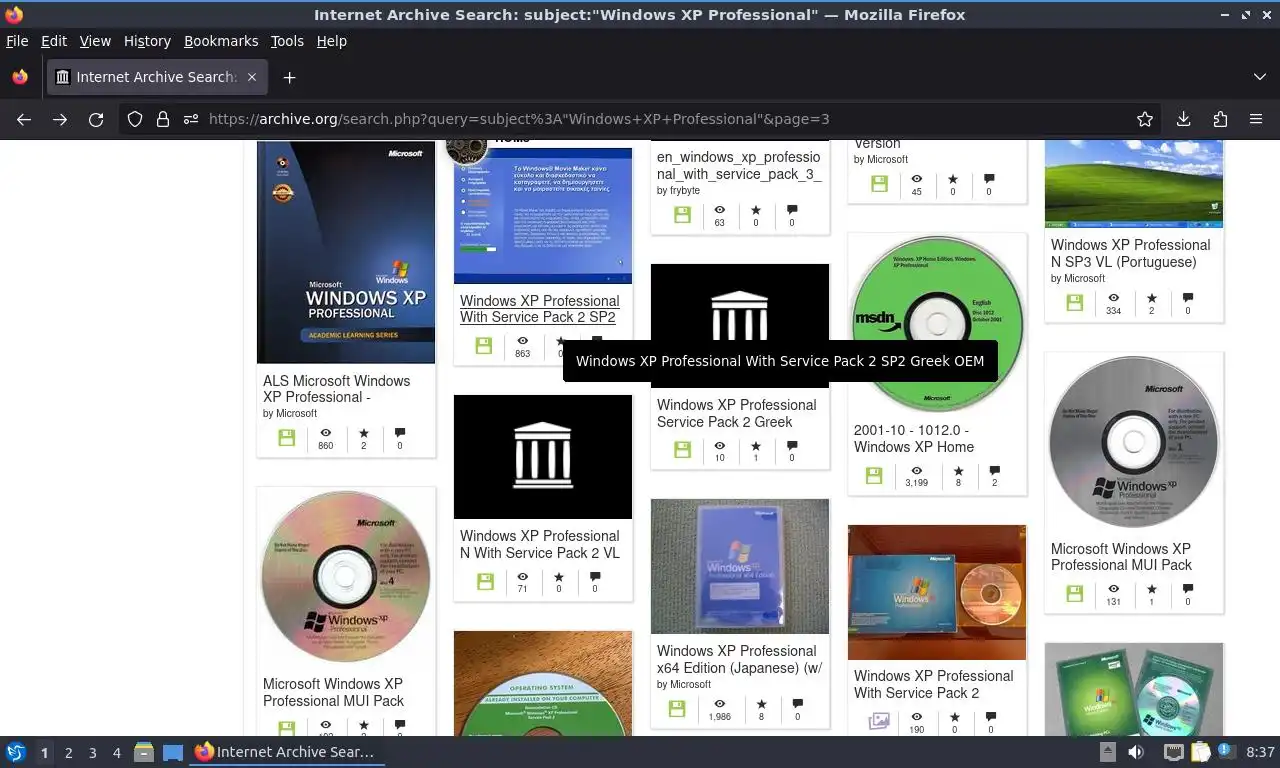Open the Bookmarks menu
Screen dimensions: 1280x768
[221, 41]
